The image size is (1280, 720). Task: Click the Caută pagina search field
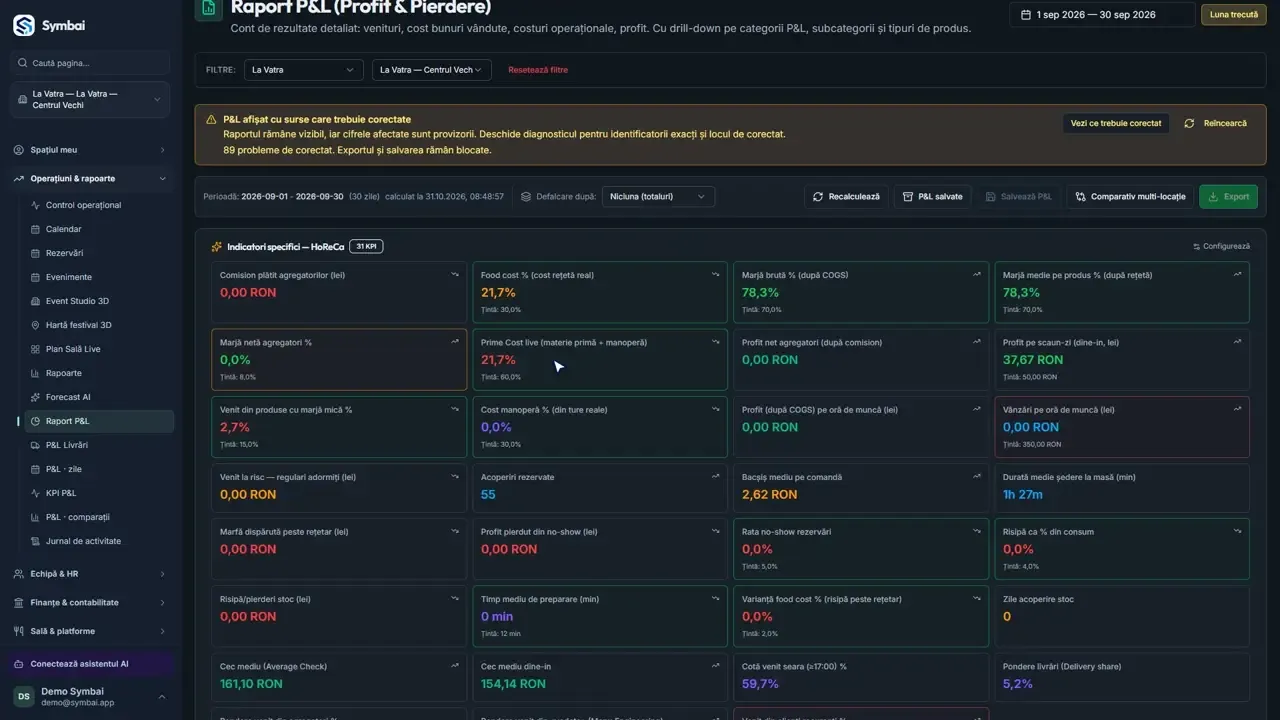pos(90,63)
